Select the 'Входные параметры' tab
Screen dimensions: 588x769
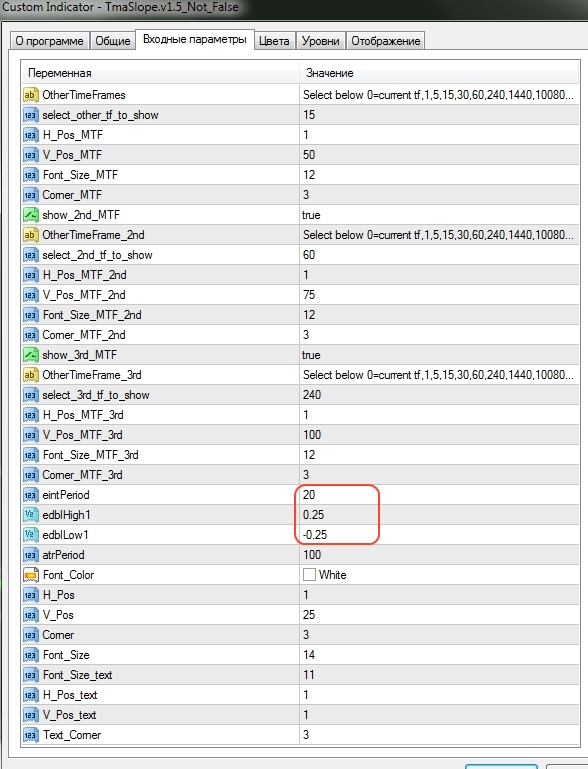[x=195, y=40]
